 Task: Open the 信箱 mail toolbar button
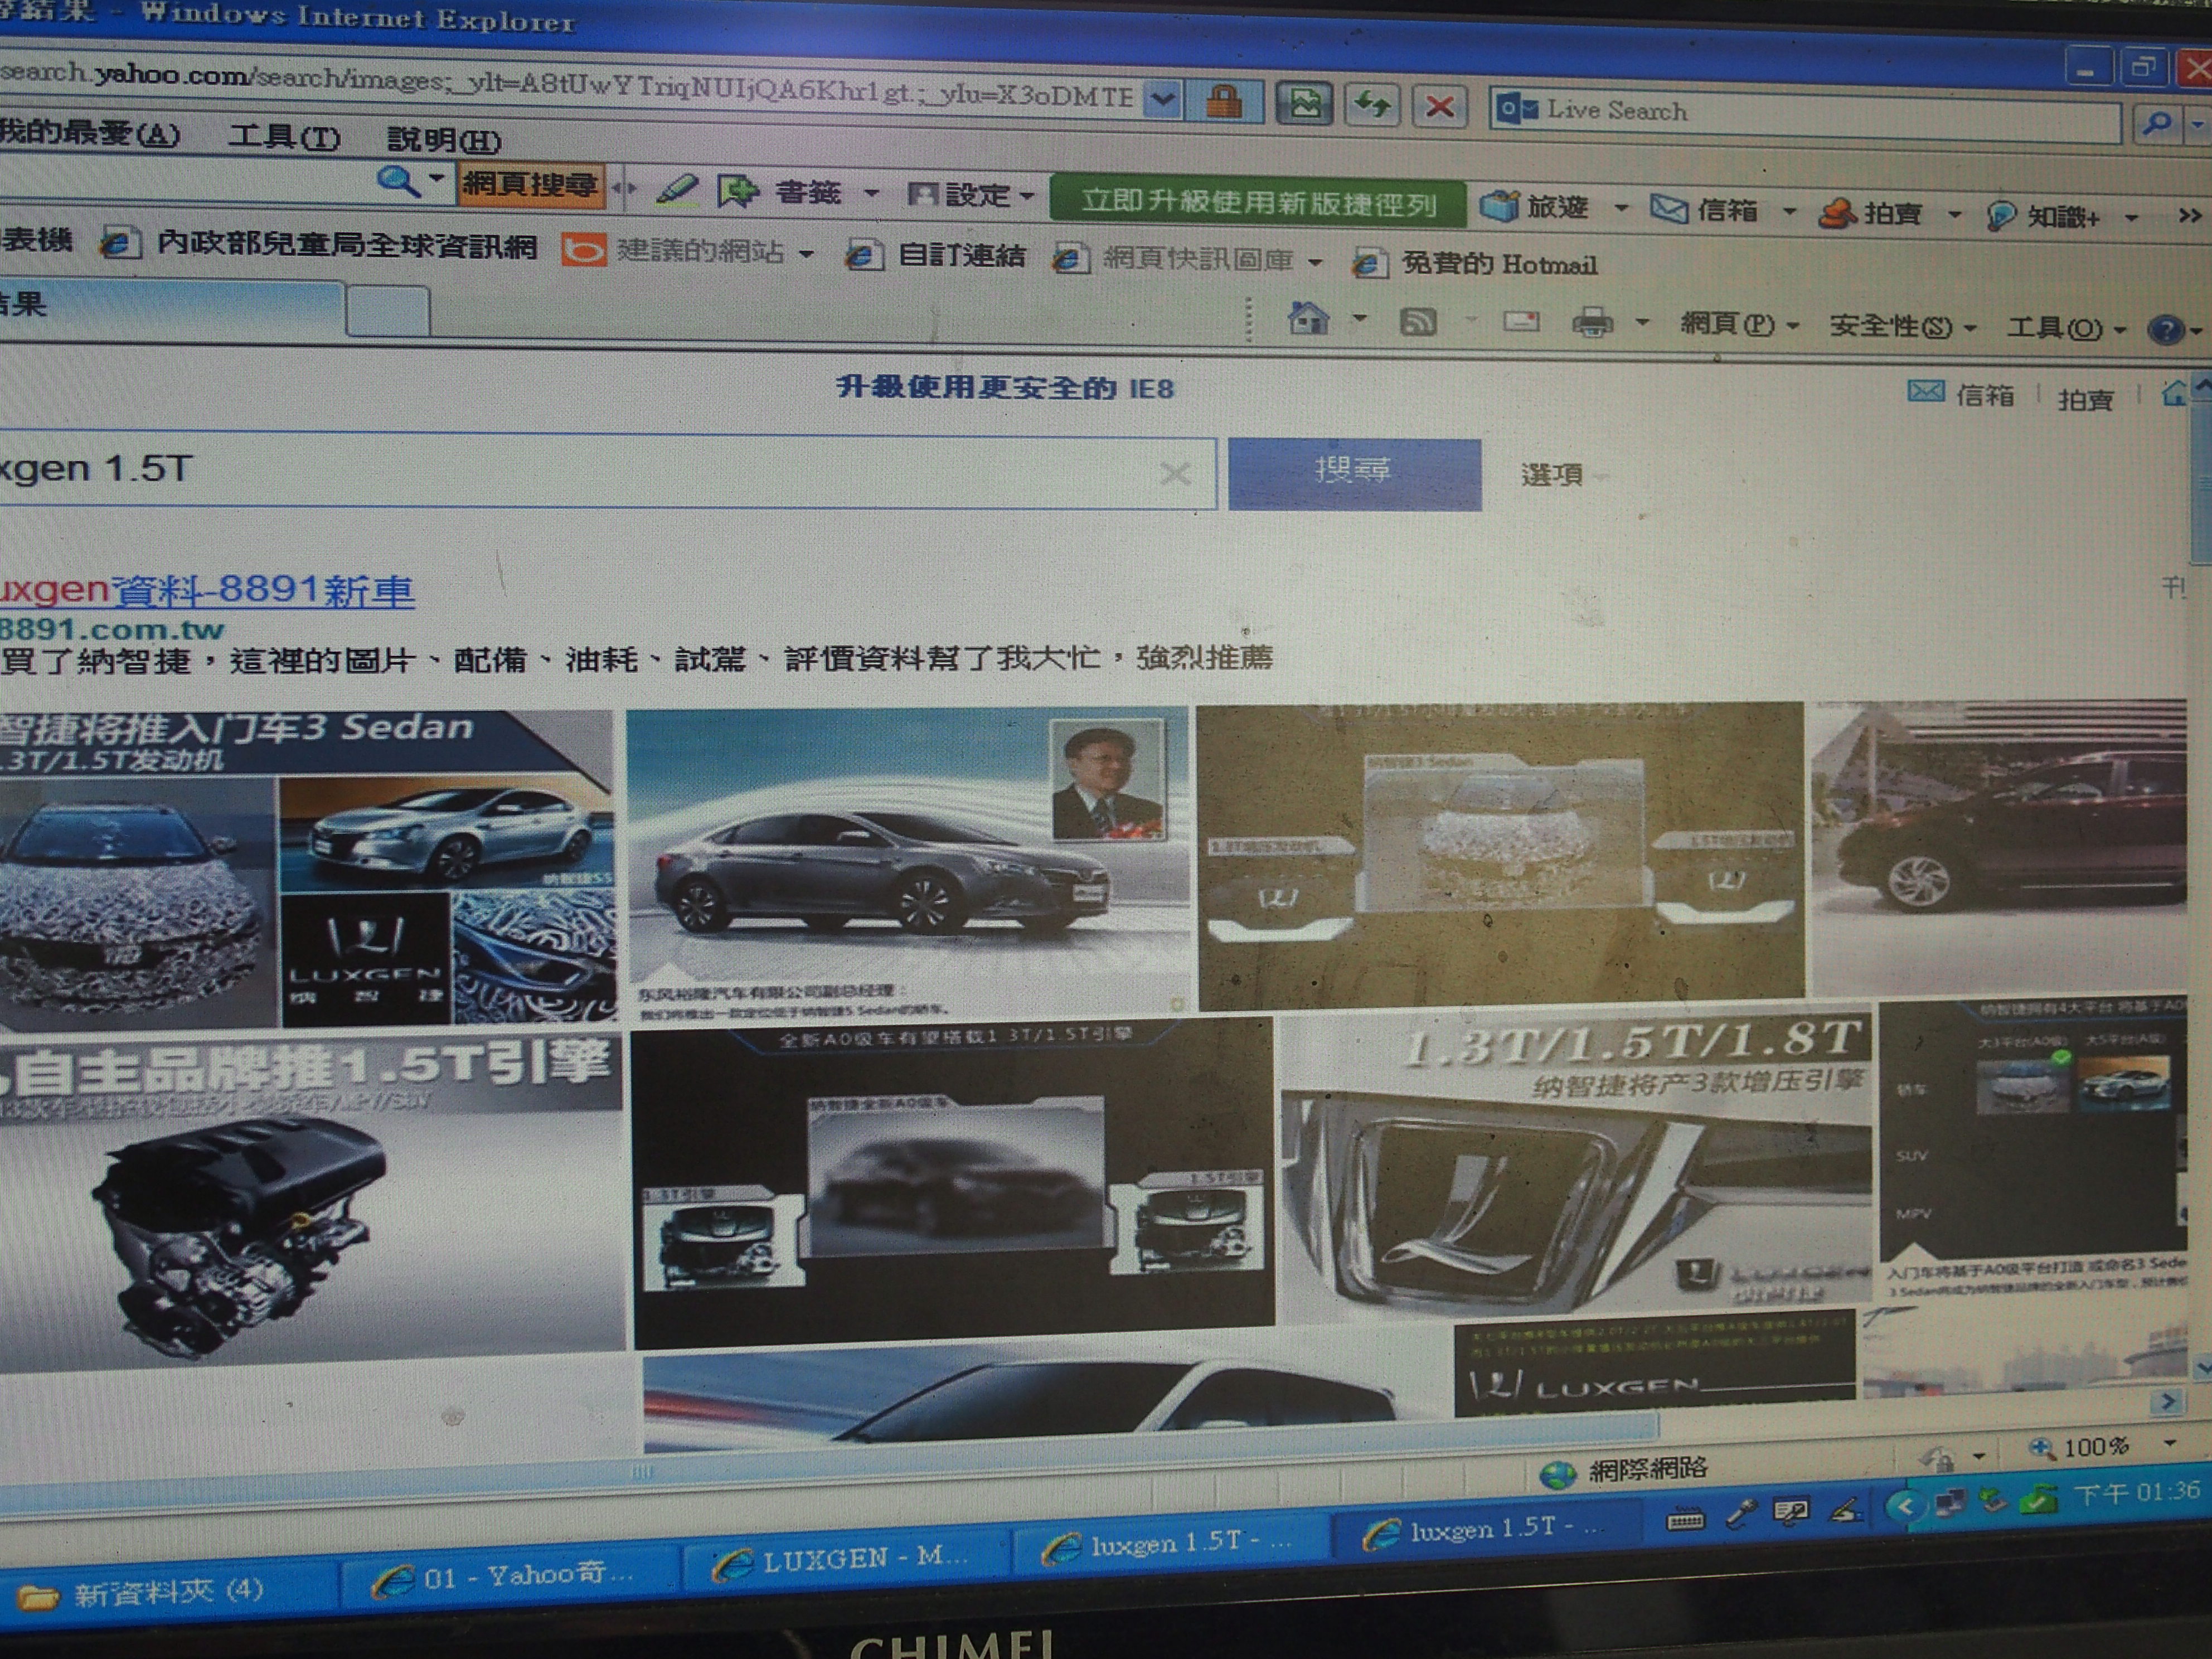tap(1704, 210)
